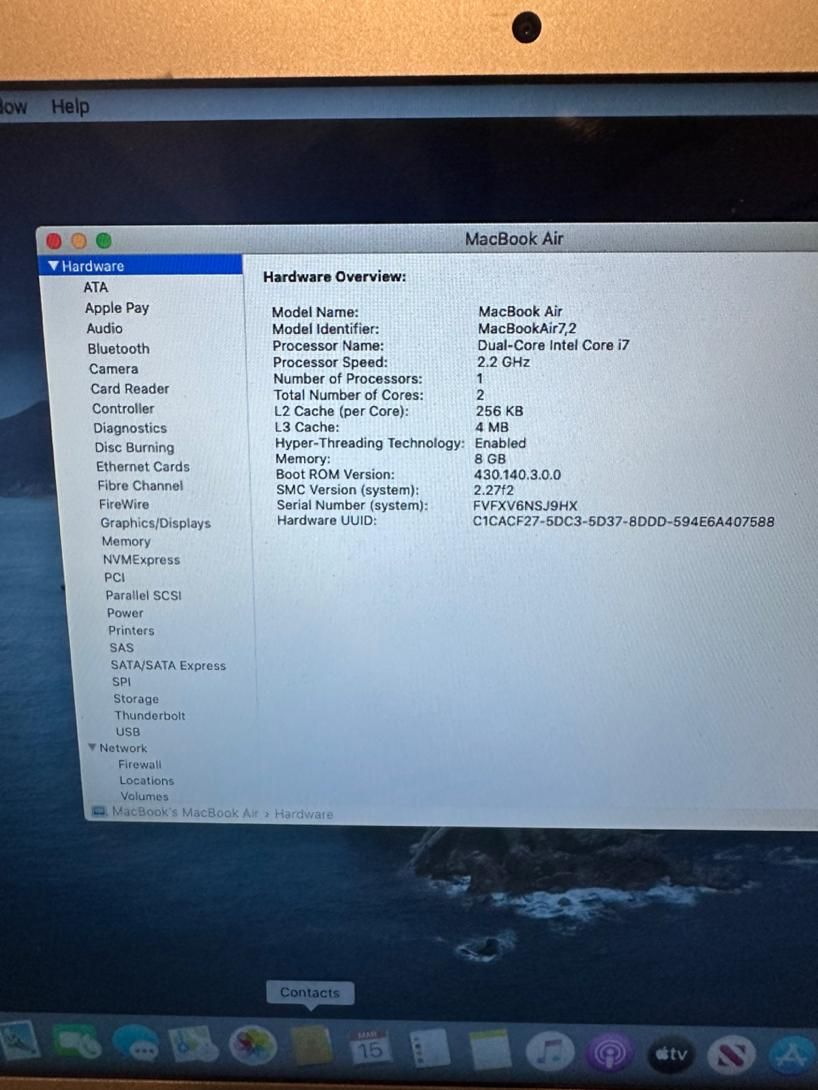Select Printers in the sidebar
Viewport: 818px width, 1090px height.
click(131, 631)
